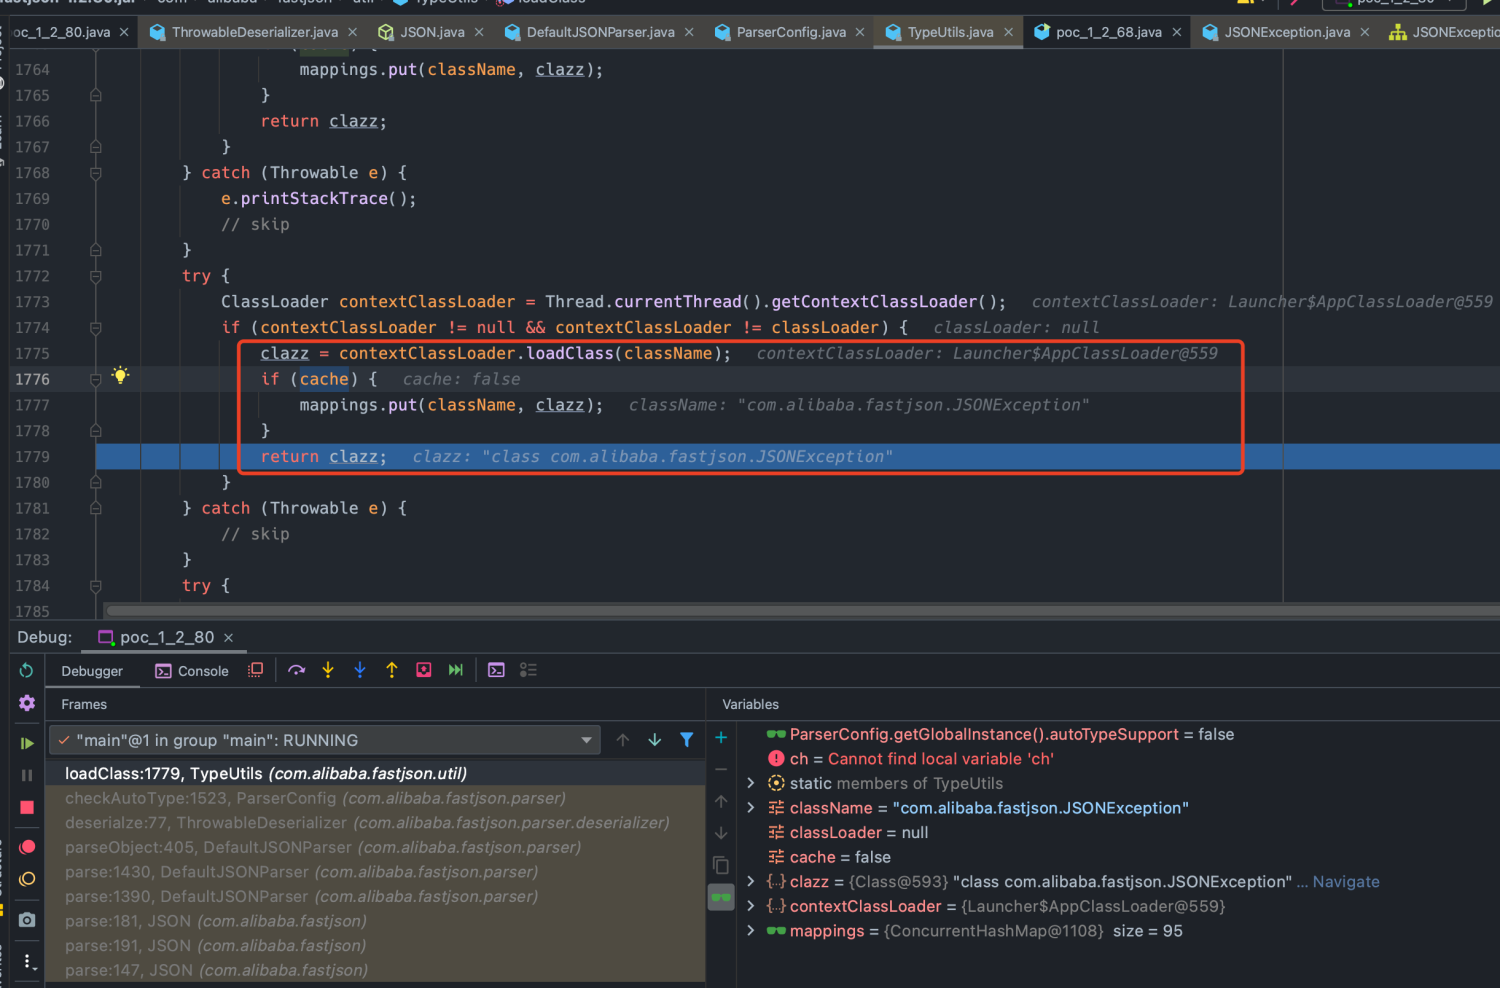Image resolution: width=1500 pixels, height=988 pixels.
Task: Select next frame with down arrow
Action: pos(655,740)
